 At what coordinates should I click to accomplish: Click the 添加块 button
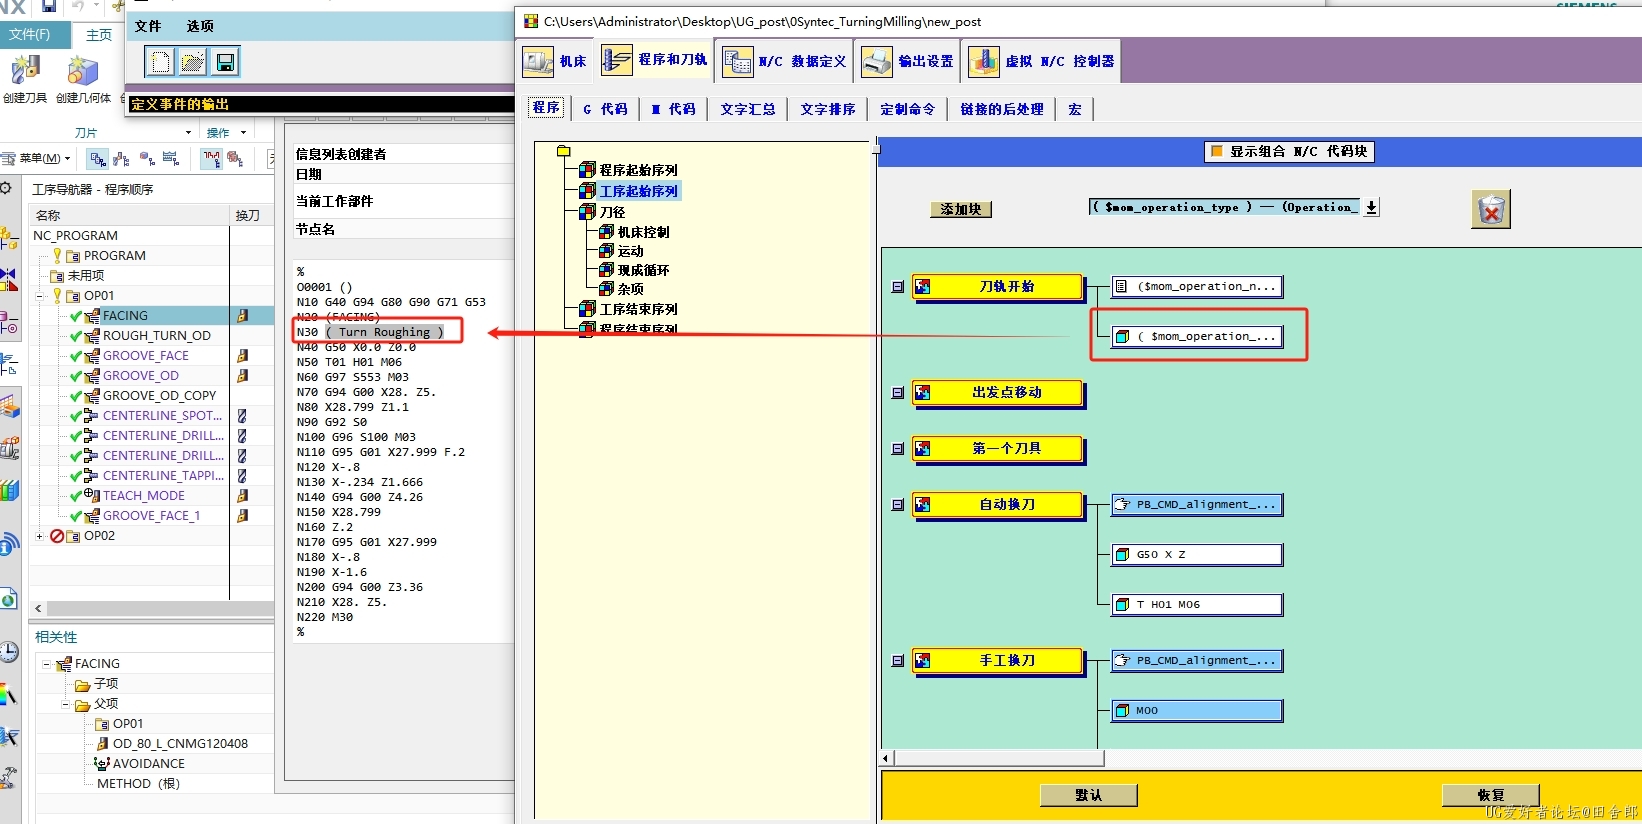tap(960, 209)
